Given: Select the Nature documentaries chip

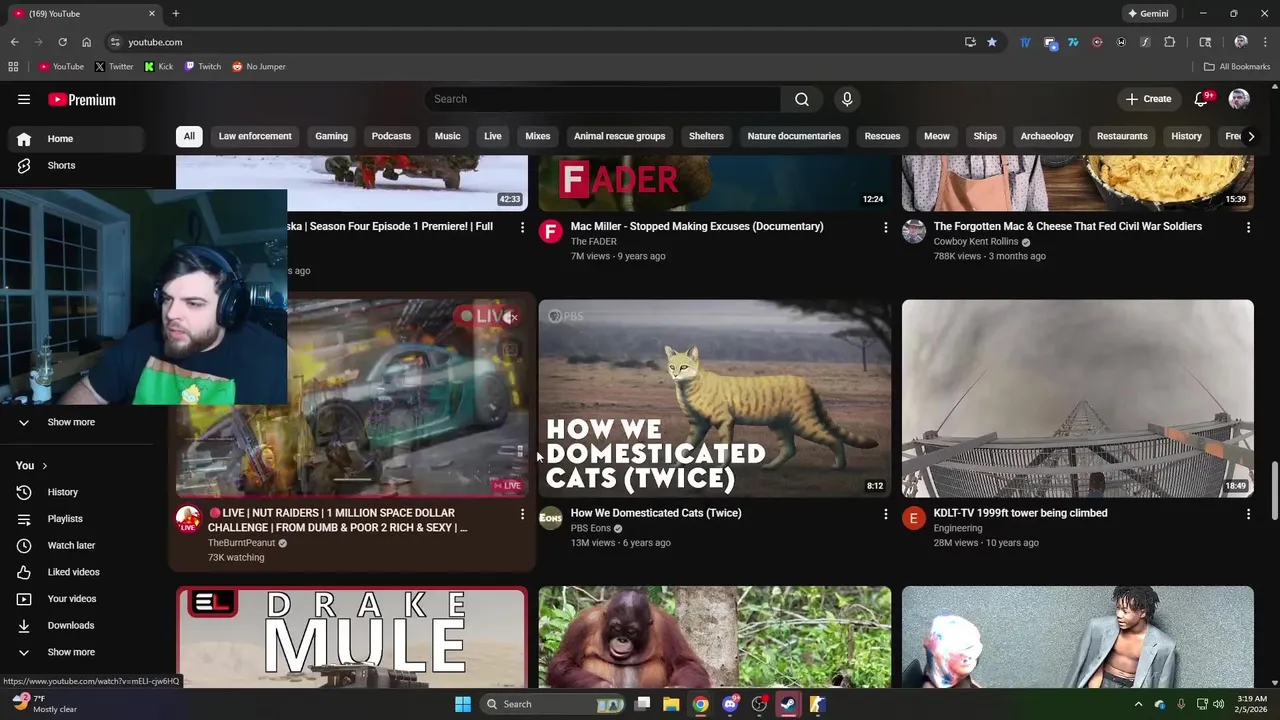Looking at the screenshot, I should (x=794, y=137).
